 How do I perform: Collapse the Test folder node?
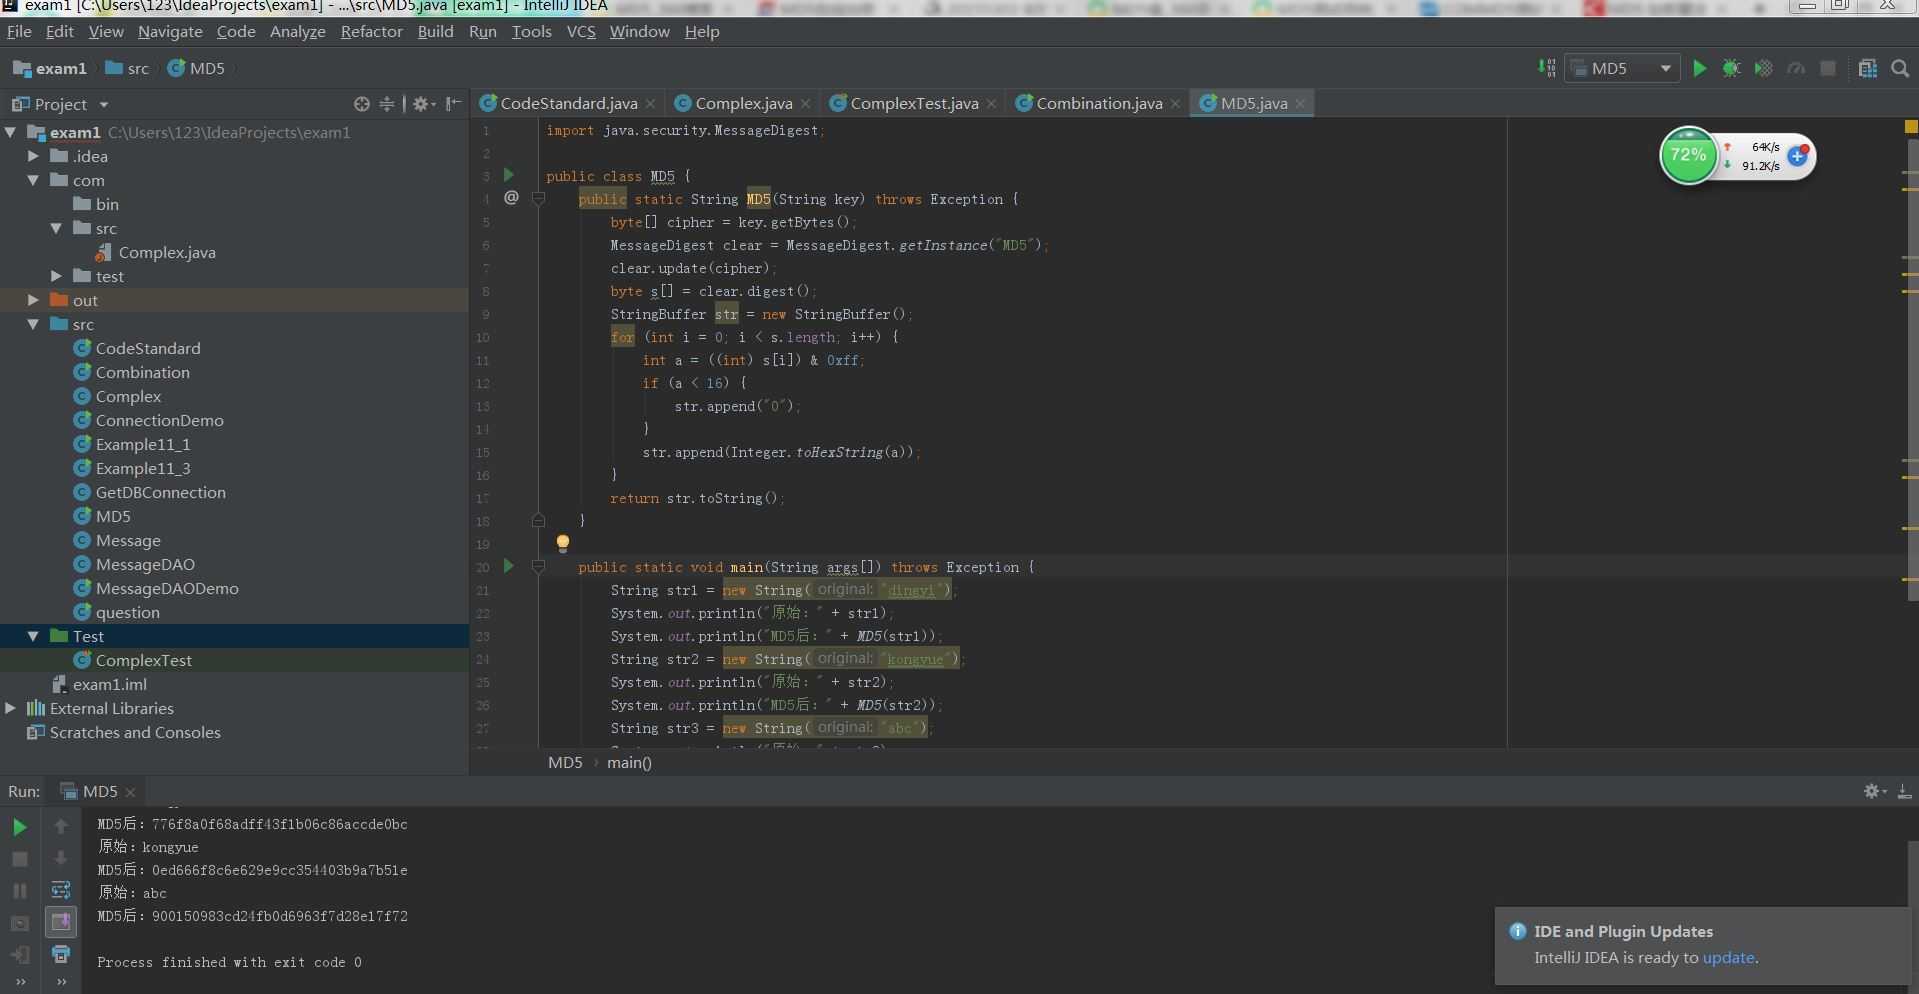[x=33, y=636]
